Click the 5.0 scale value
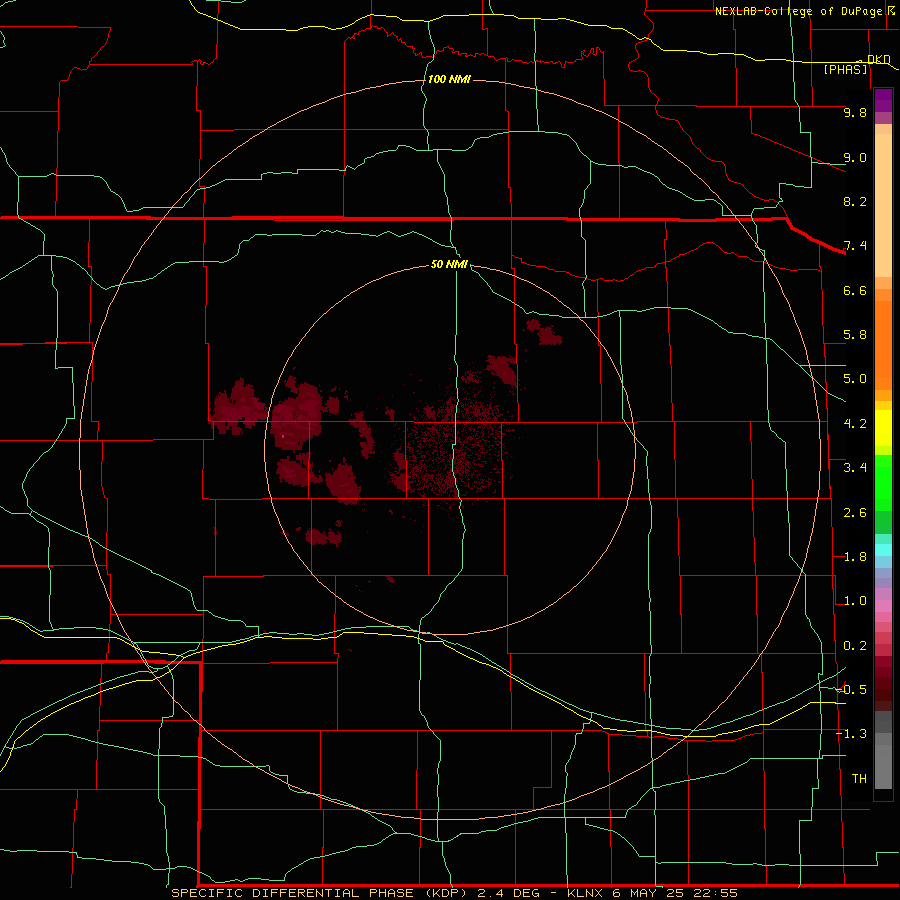The height and width of the screenshot is (900, 900). [855, 379]
